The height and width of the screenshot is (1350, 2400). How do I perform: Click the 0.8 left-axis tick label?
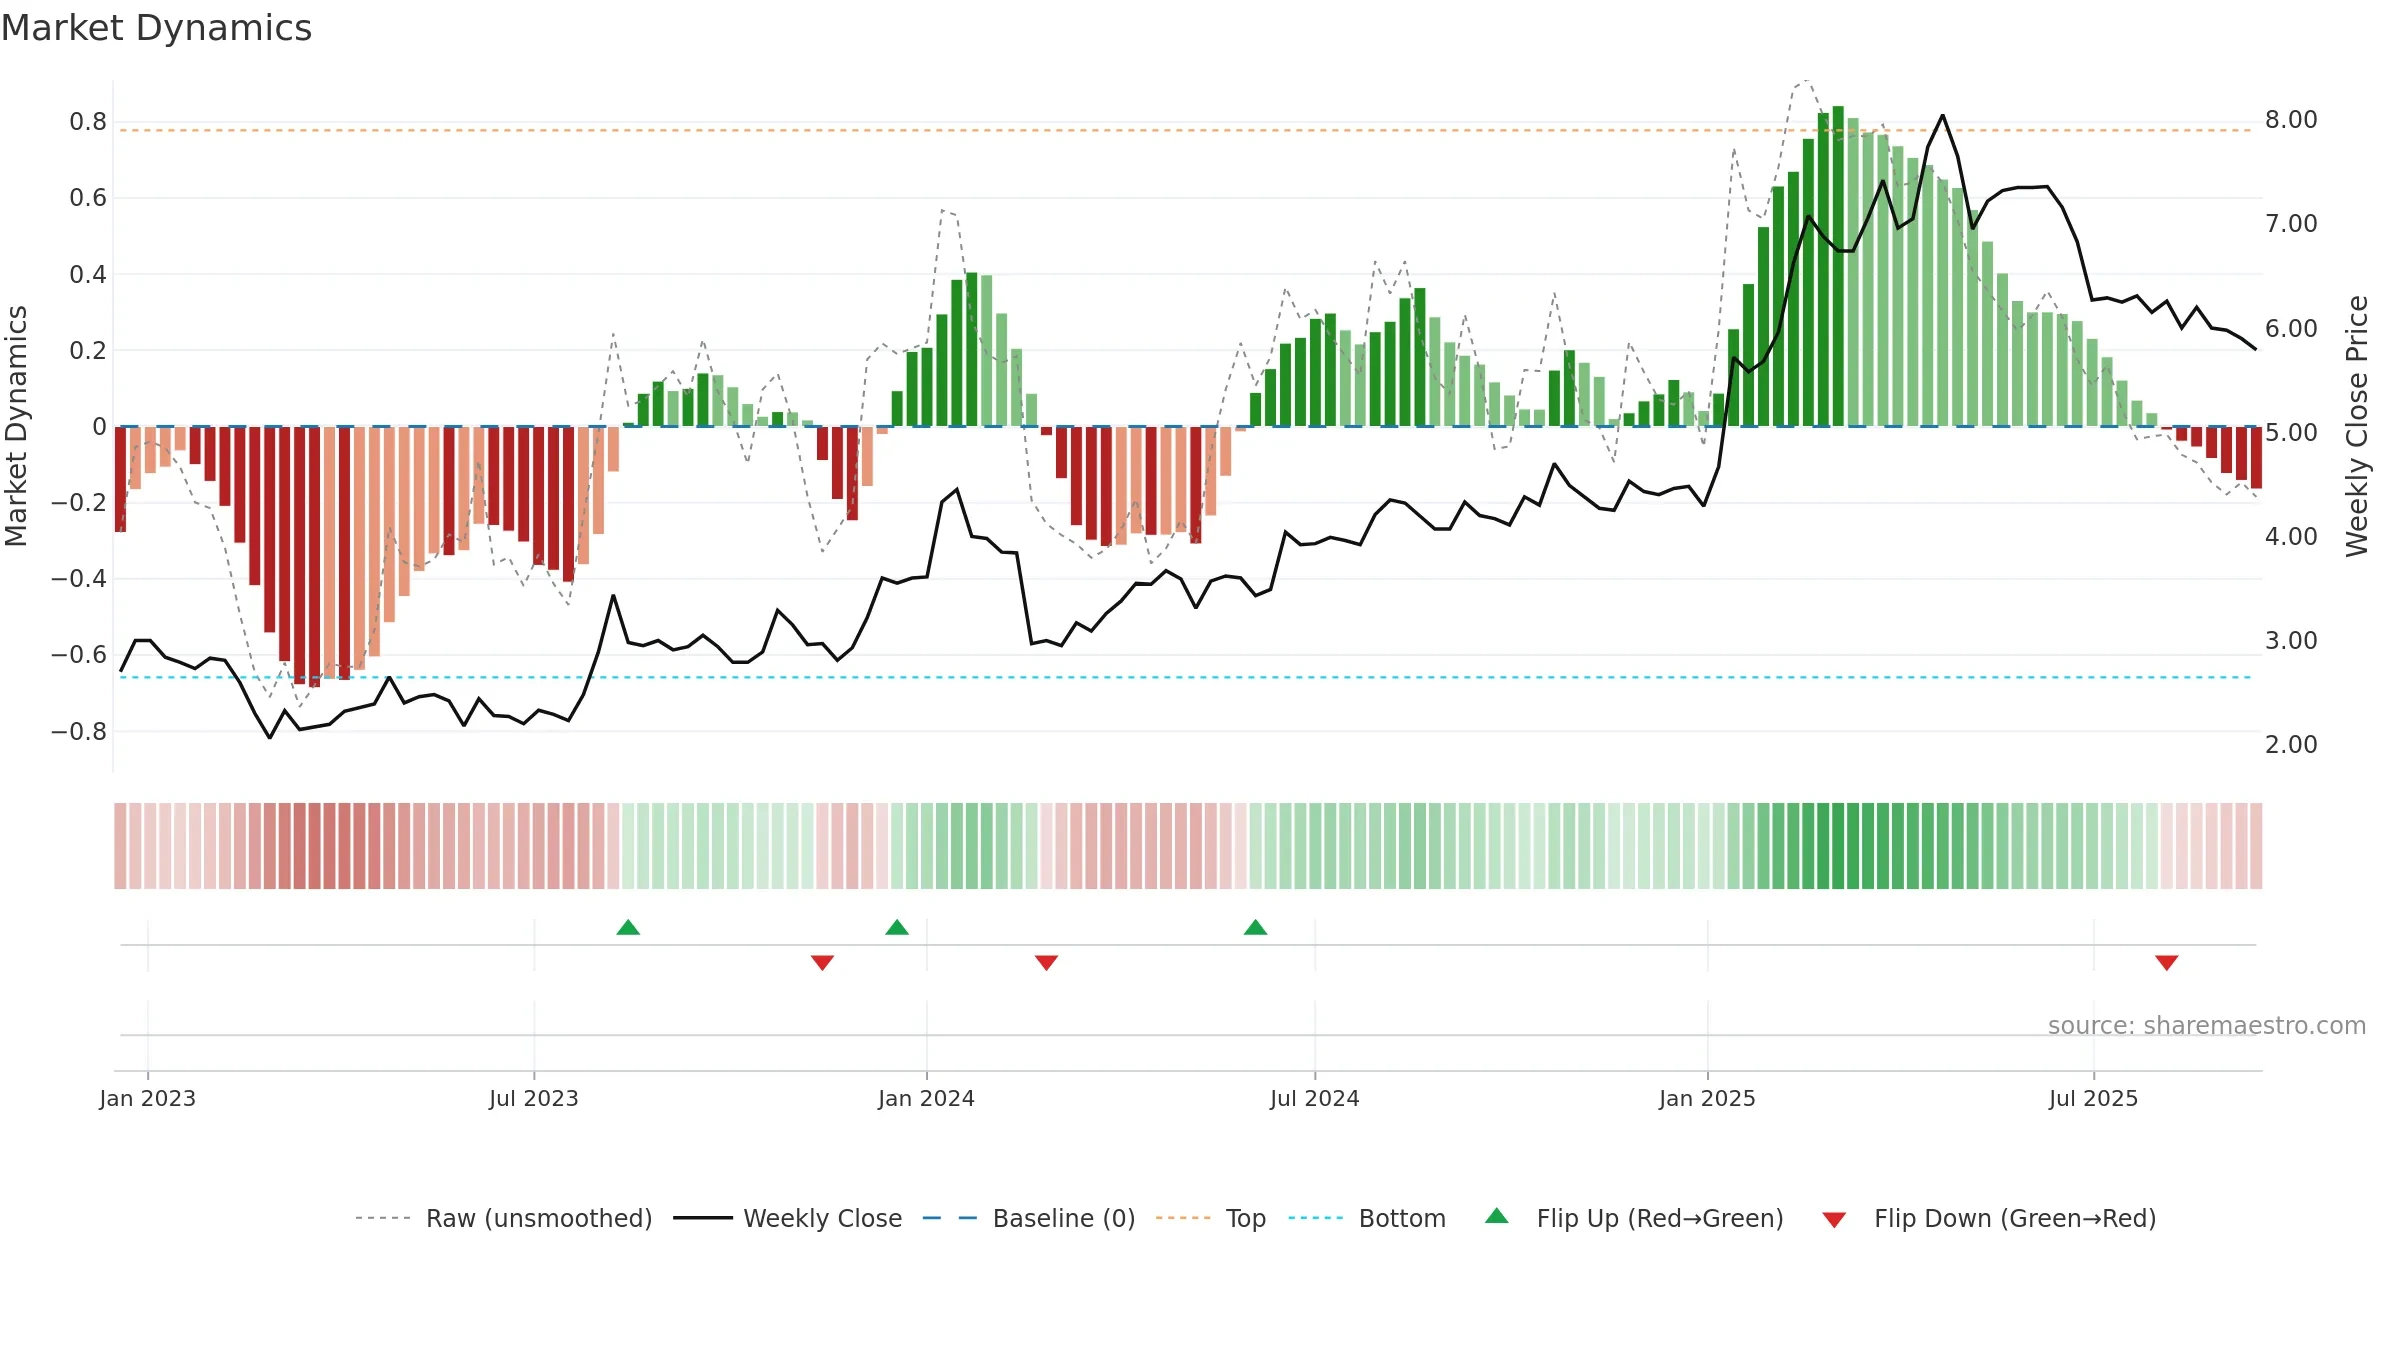(88, 122)
